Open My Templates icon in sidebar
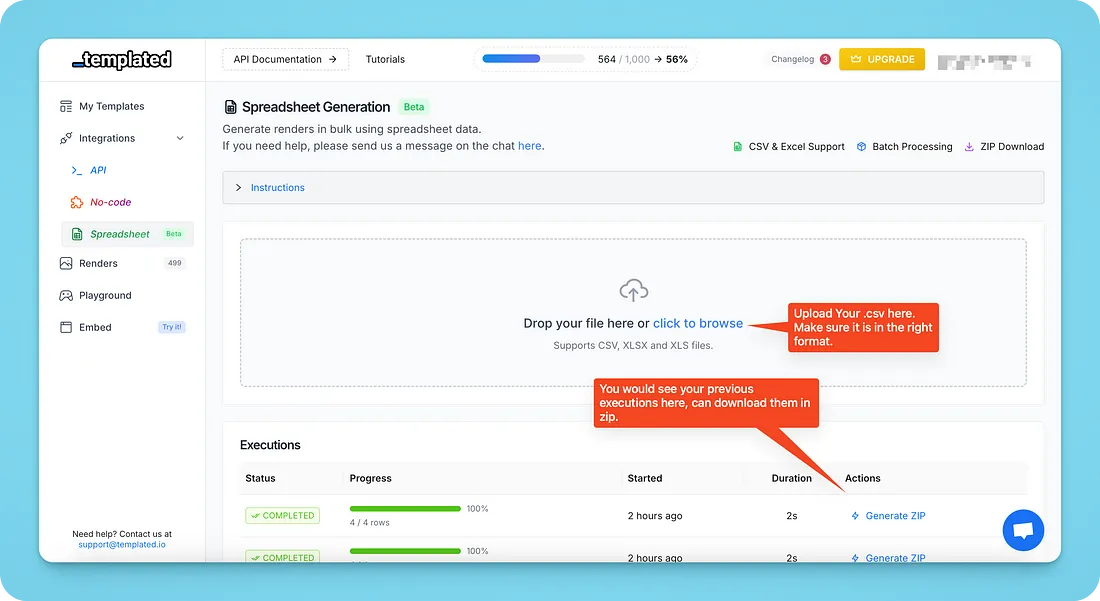Image resolution: width=1100 pixels, height=601 pixels. pyautogui.click(x=66, y=107)
